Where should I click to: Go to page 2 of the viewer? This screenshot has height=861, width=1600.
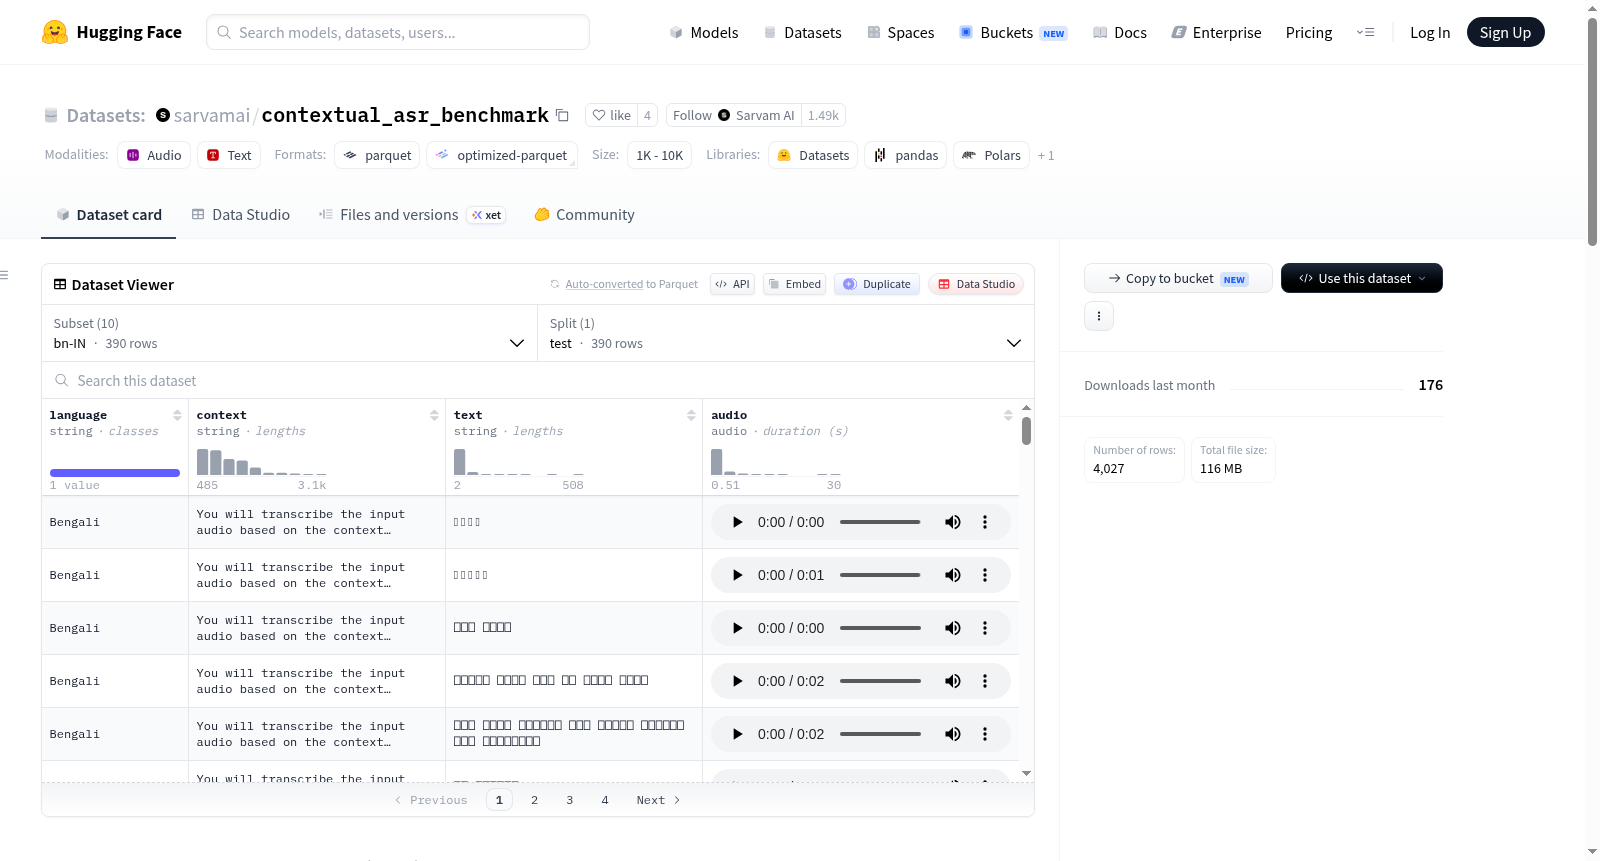point(535,800)
